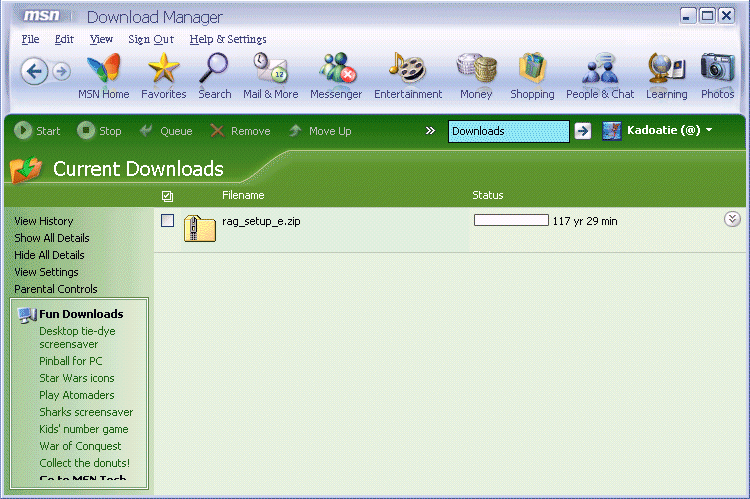Open Help & Settings menu
The image size is (750, 499).
[228, 39]
